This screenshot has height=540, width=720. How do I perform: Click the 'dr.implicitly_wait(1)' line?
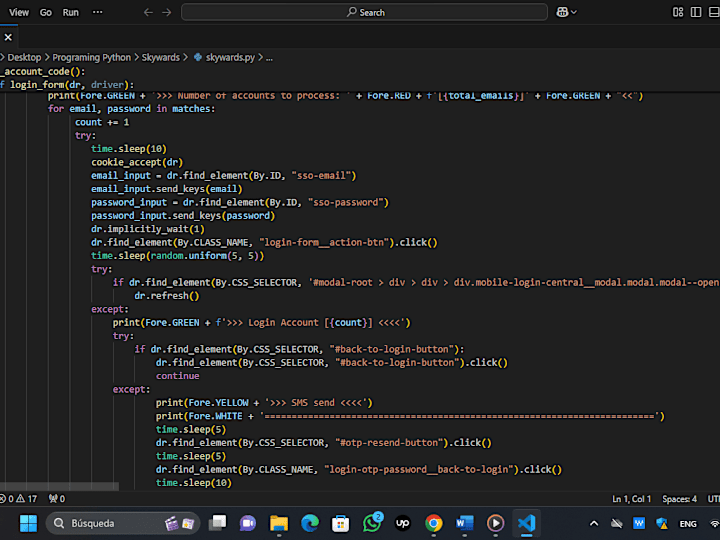point(147,229)
